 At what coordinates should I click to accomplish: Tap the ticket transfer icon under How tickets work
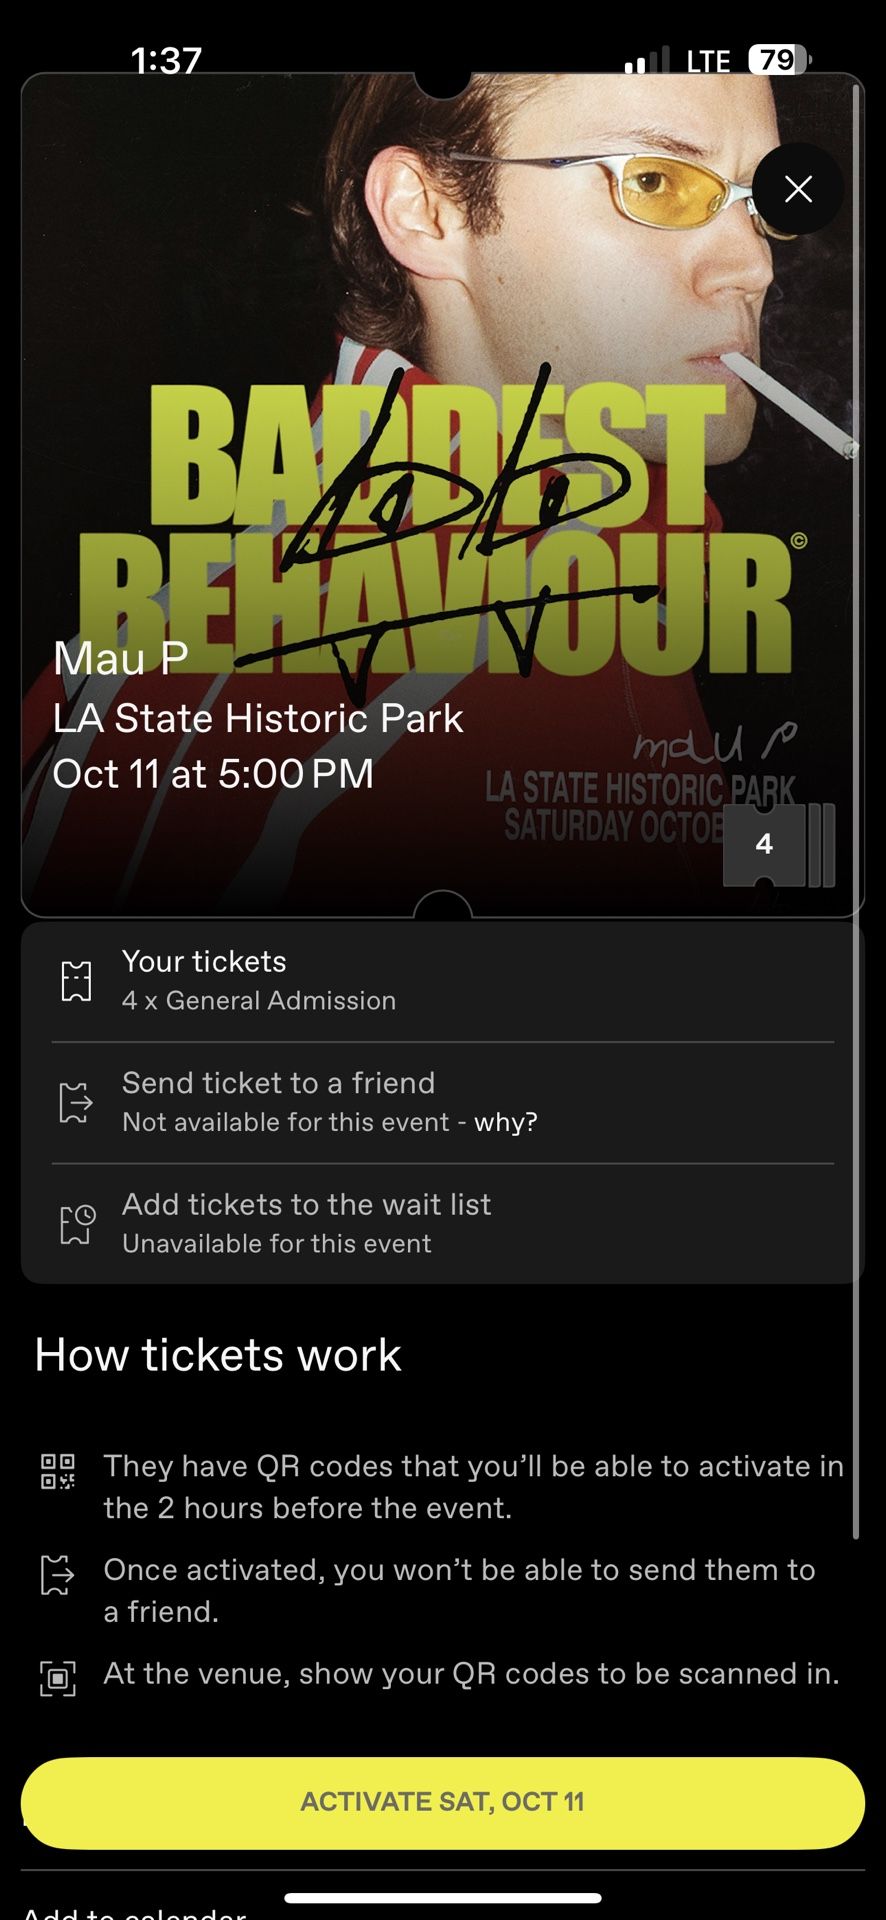(x=58, y=1574)
